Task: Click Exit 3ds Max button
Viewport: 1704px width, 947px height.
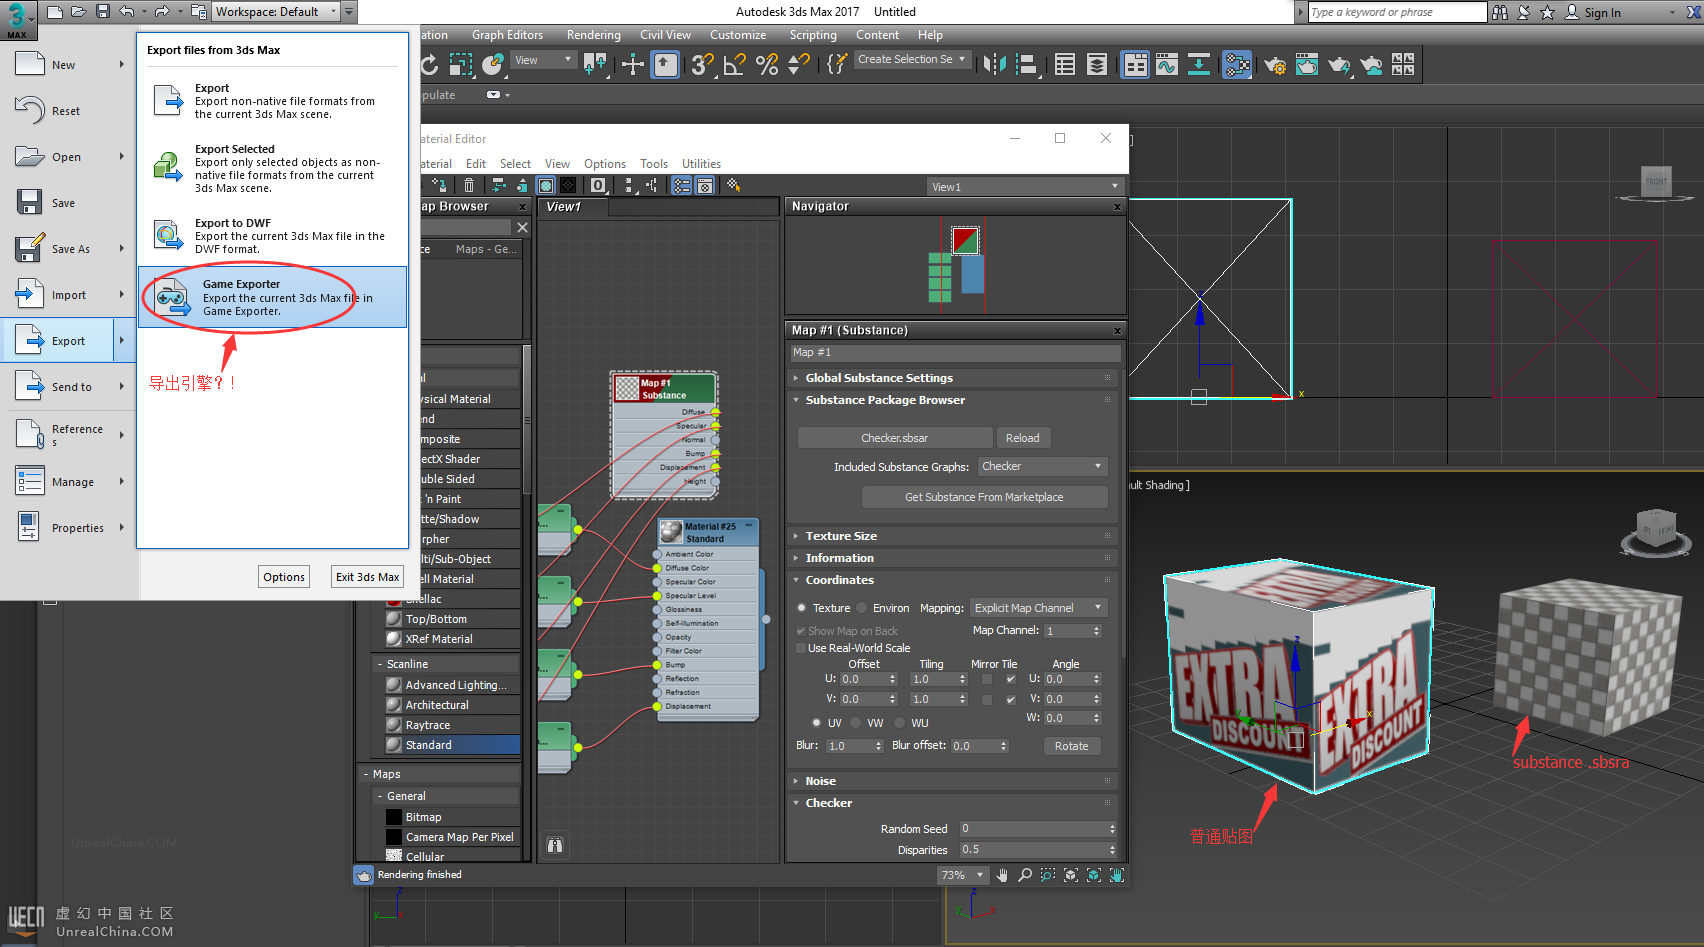Action: click(x=367, y=577)
